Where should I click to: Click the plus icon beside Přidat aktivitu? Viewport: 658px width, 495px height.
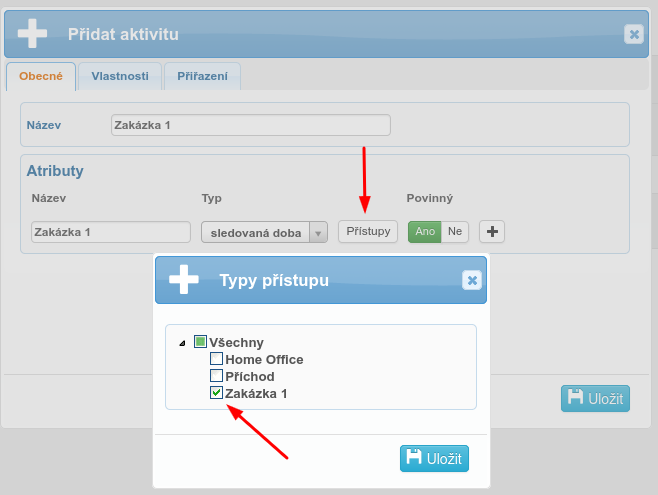coord(32,34)
